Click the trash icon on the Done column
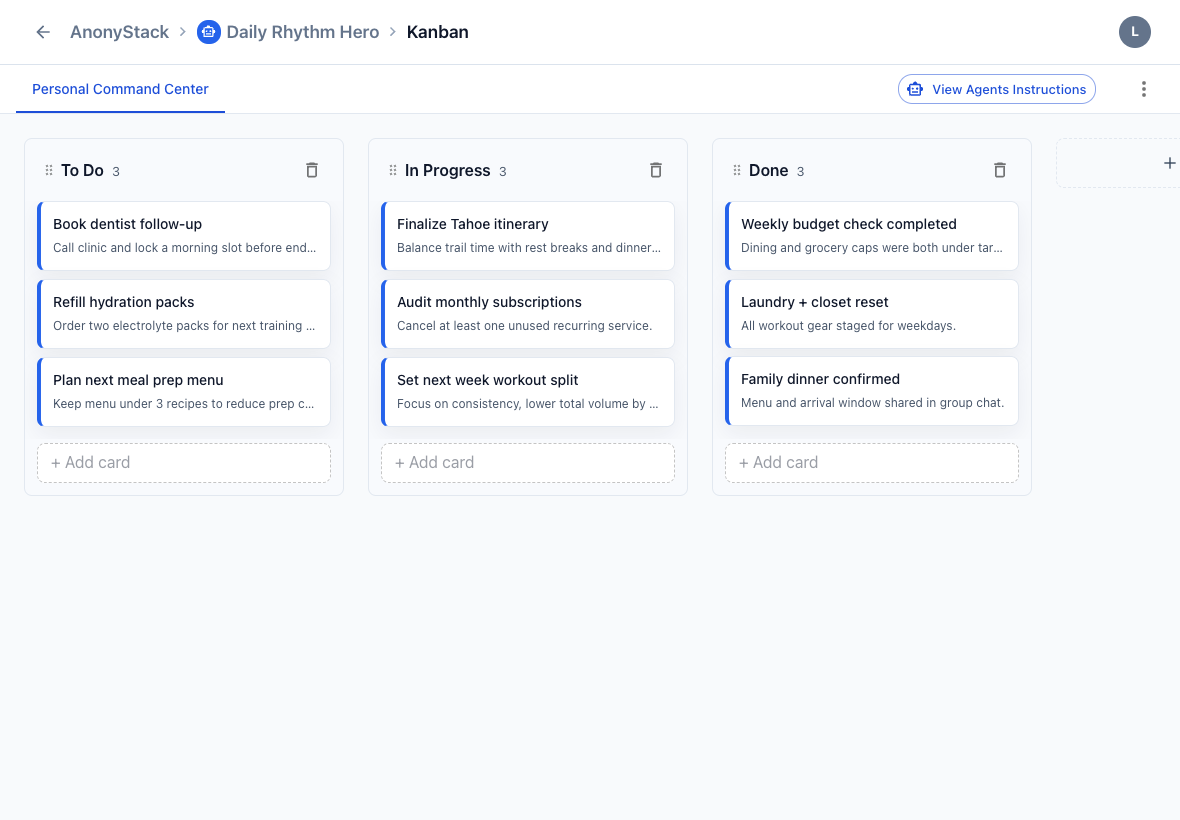1180x820 pixels. pos(999,170)
